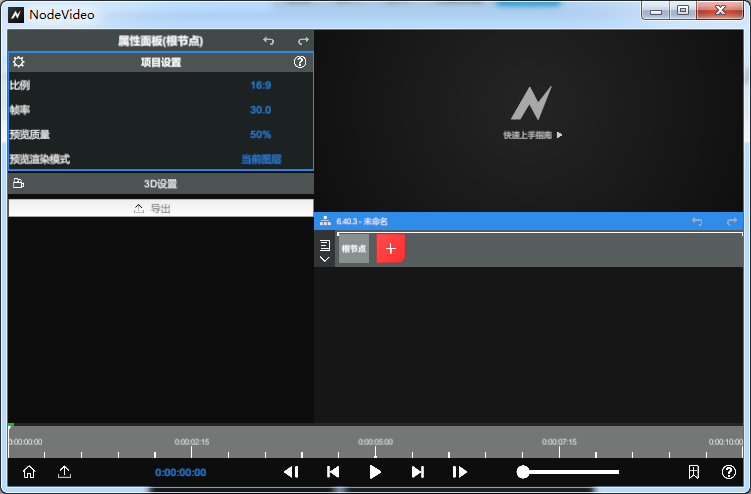Viewport: 751px width, 494px height.
Task: Open help icon in bottom right corner
Action: 729,472
